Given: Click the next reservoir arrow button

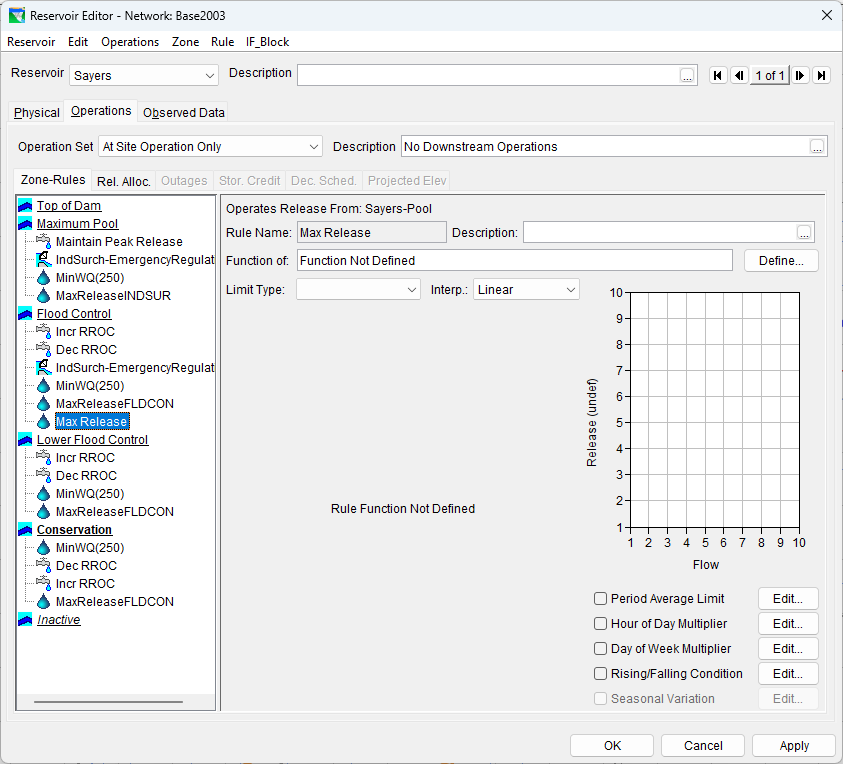Looking at the screenshot, I should [x=800, y=75].
